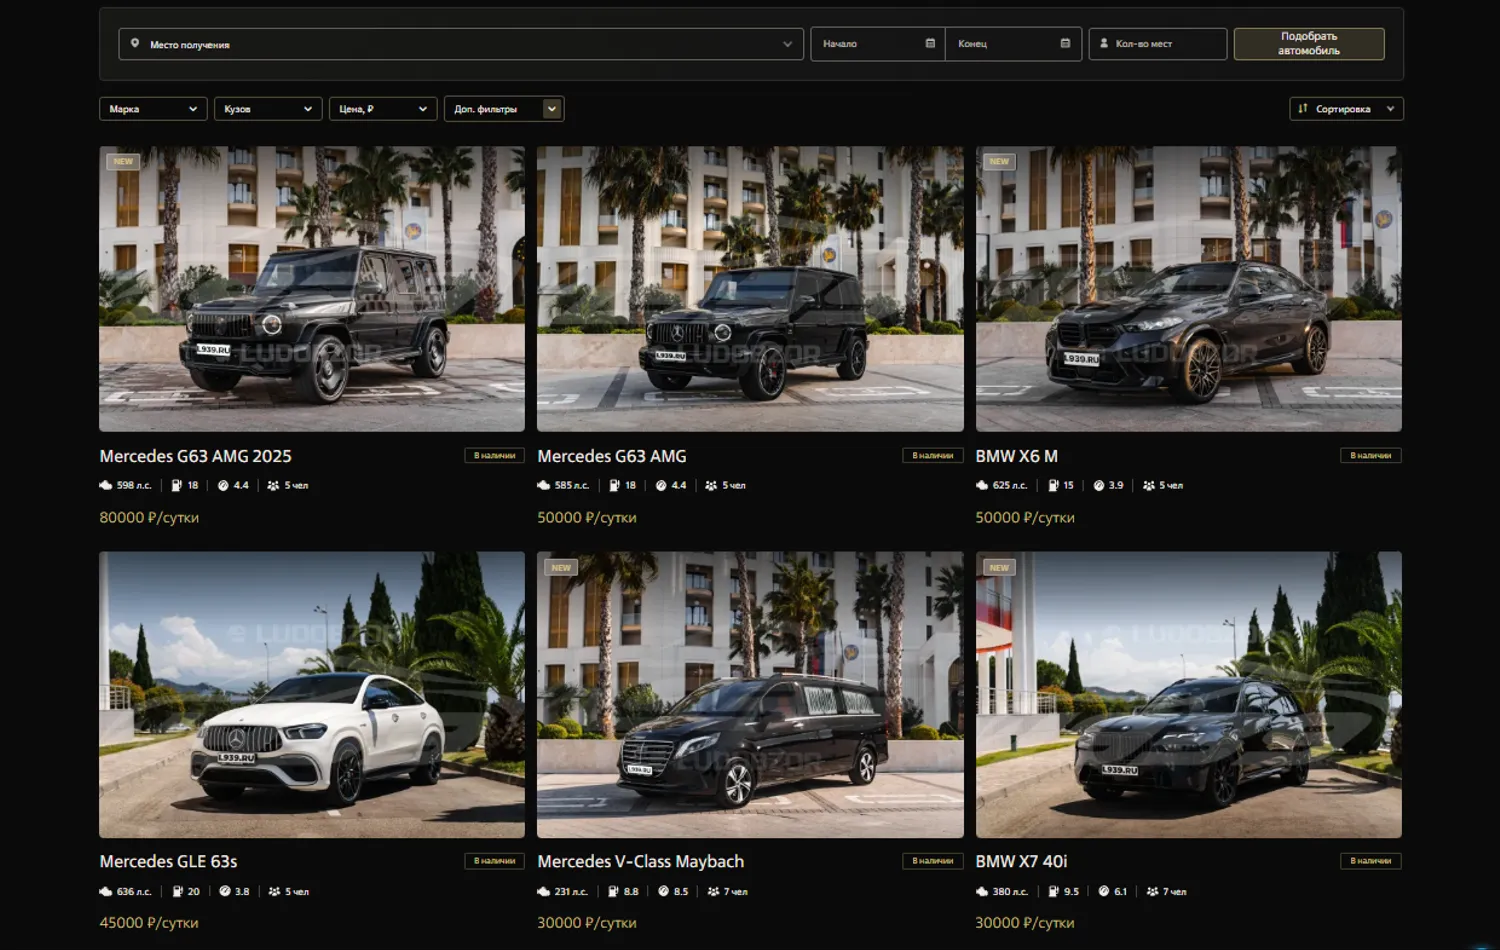Viewport: 1500px width, 950px height.
Task: Click the fuel icon on BMW X7 40i card
Action: click(x=1053, y=892)
